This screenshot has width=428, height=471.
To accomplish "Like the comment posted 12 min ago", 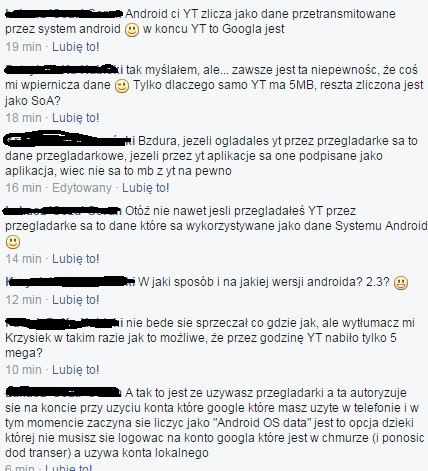I will coord(76,299).
